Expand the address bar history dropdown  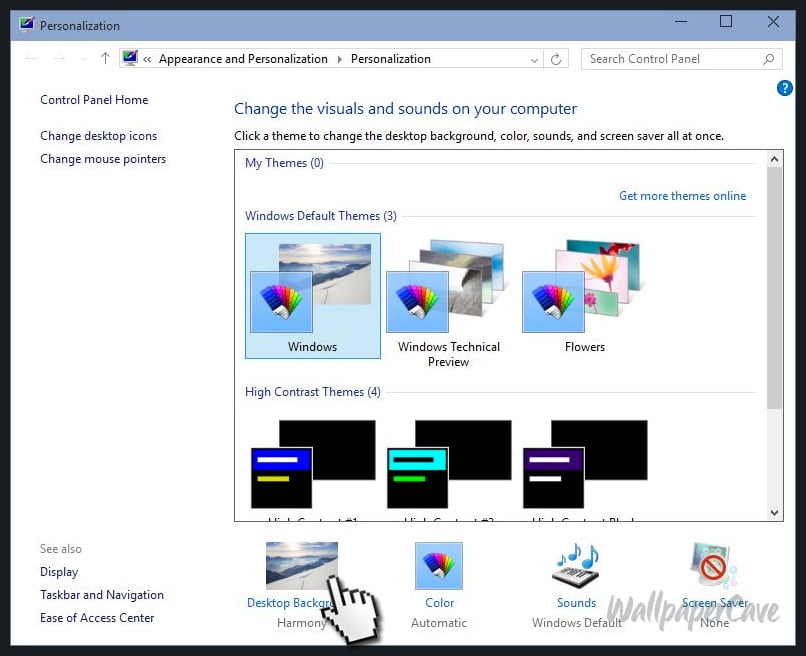coord(534,60)
